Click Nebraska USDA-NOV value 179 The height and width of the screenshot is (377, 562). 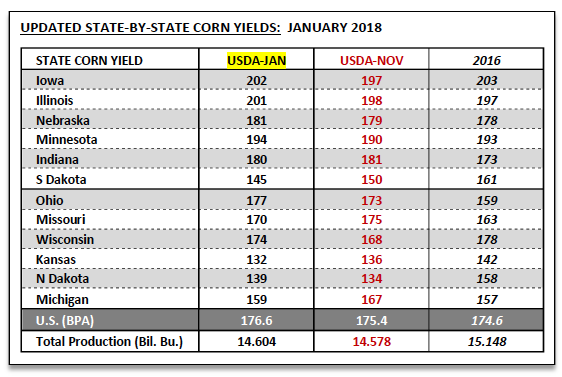click(372, 120)
